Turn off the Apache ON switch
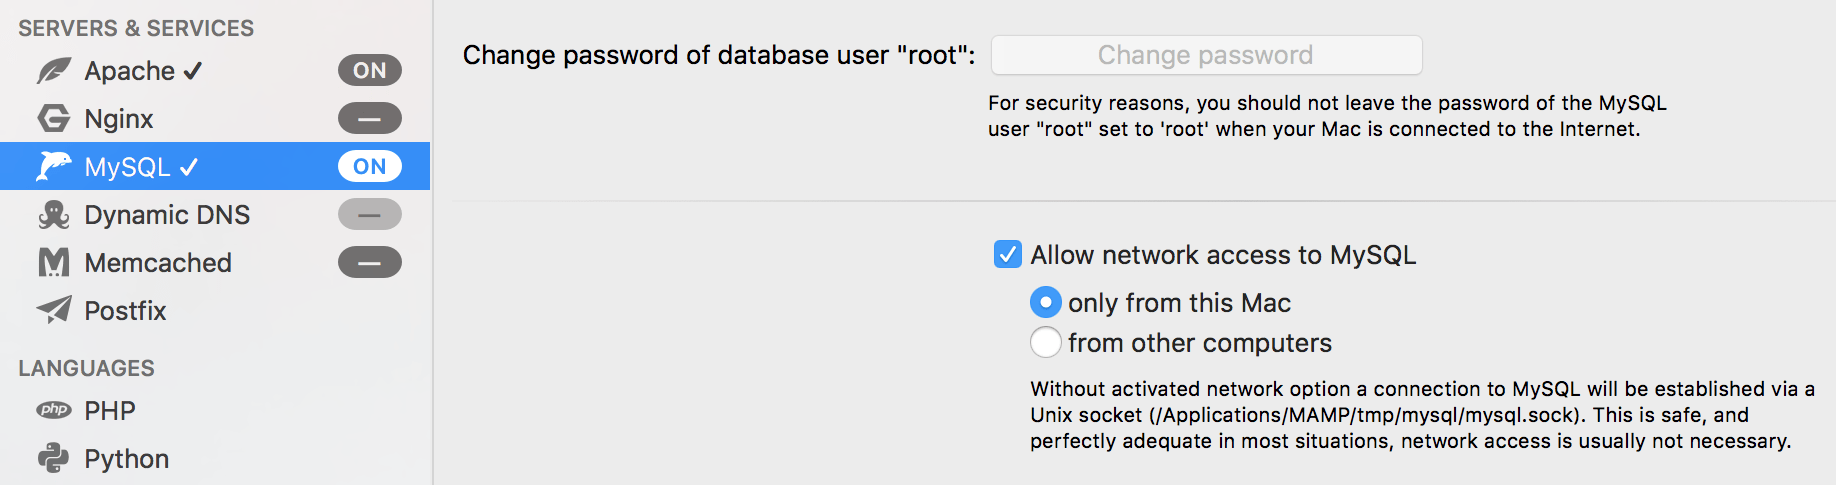Screen dimensions: 1836x485 pos(370,70)
